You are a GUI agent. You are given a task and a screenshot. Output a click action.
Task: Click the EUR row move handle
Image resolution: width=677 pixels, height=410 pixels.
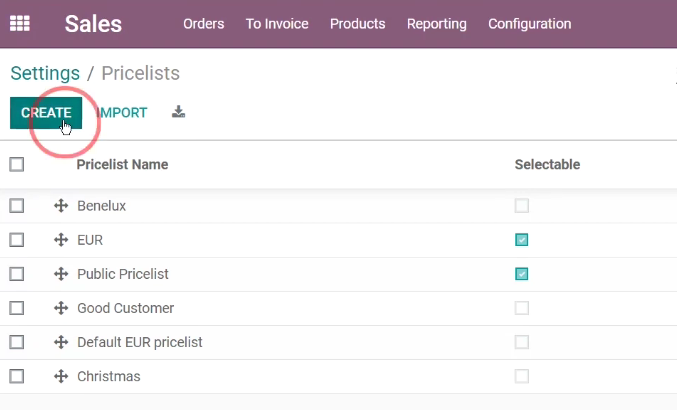tap(61, 240)
